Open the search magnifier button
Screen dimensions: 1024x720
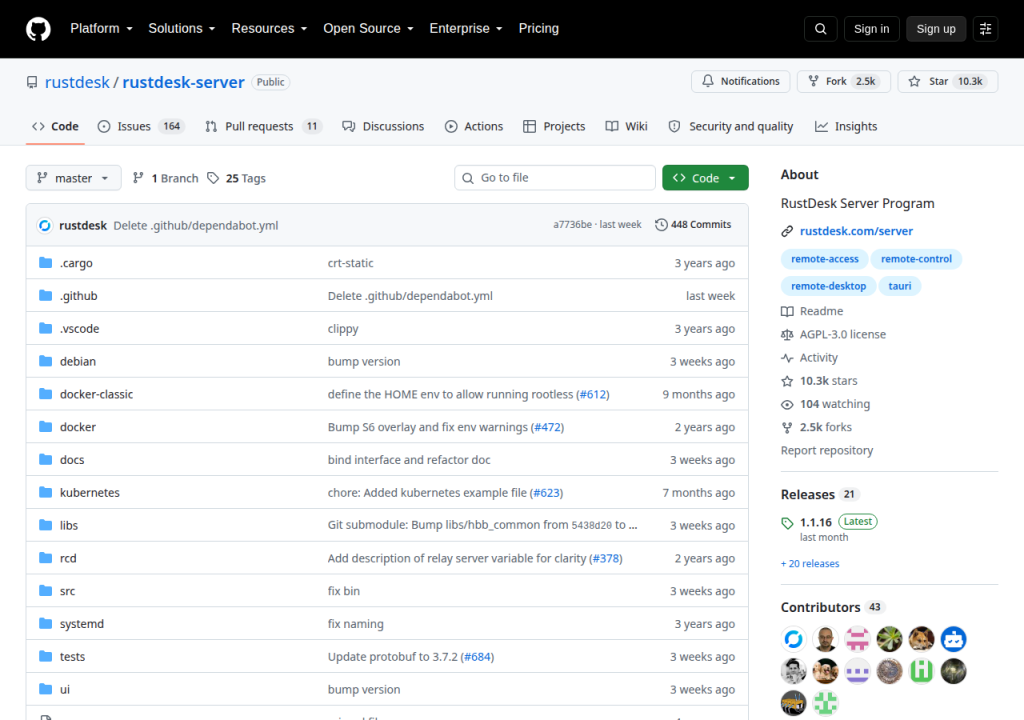tap(821, 29)
